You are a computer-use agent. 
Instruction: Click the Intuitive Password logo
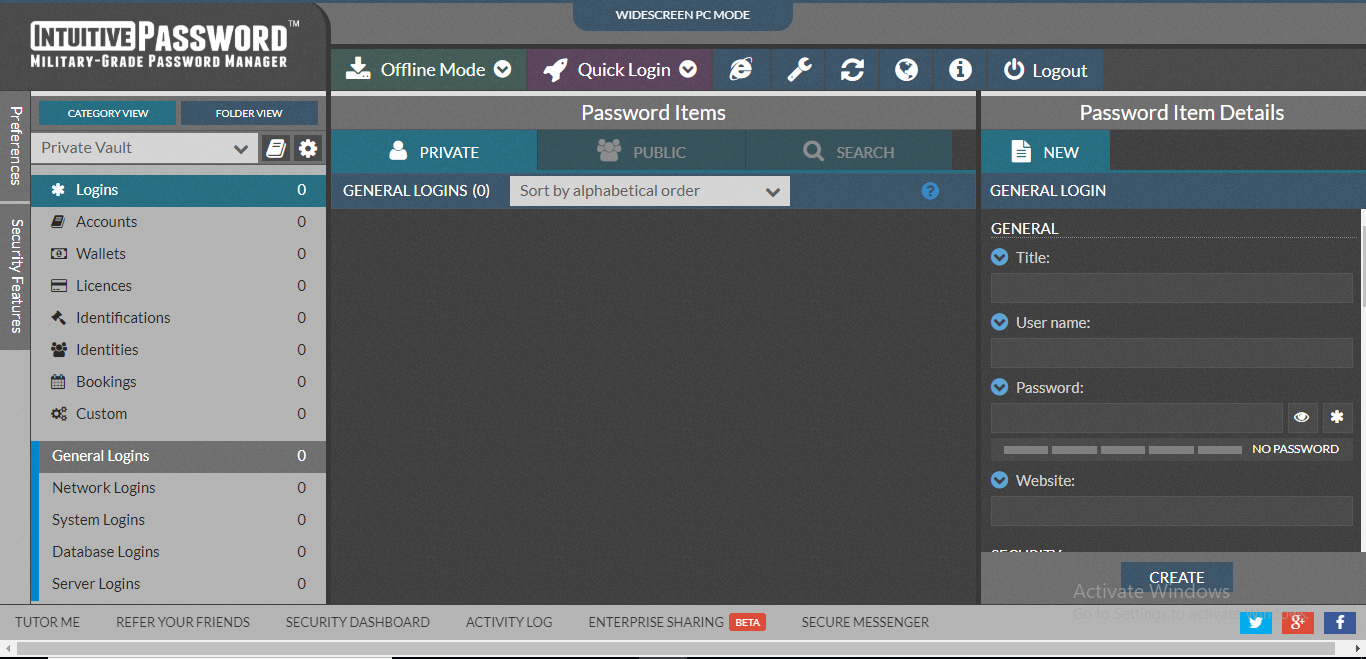pos(164,46)
